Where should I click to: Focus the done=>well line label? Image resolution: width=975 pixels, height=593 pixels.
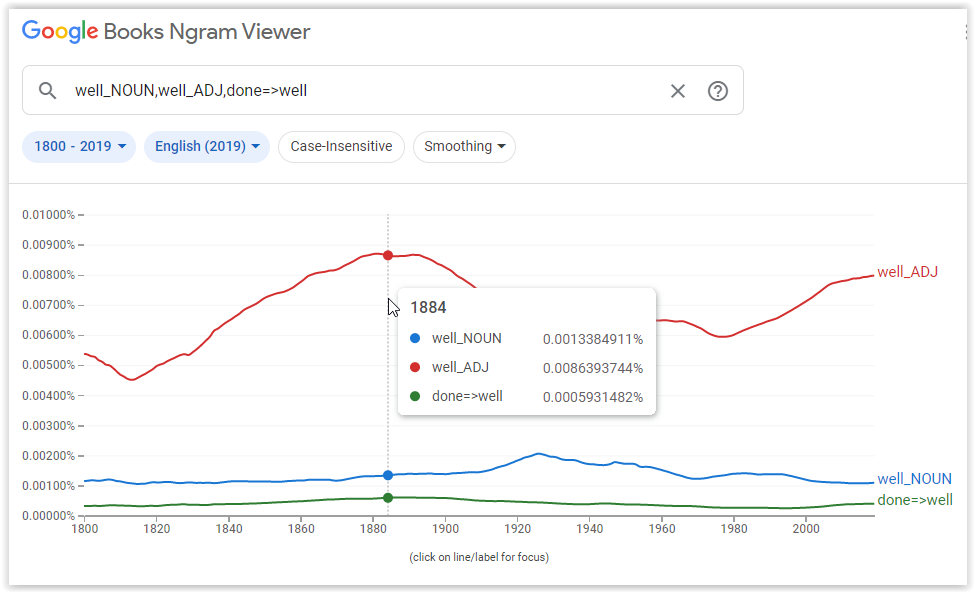tap(915, 500)
